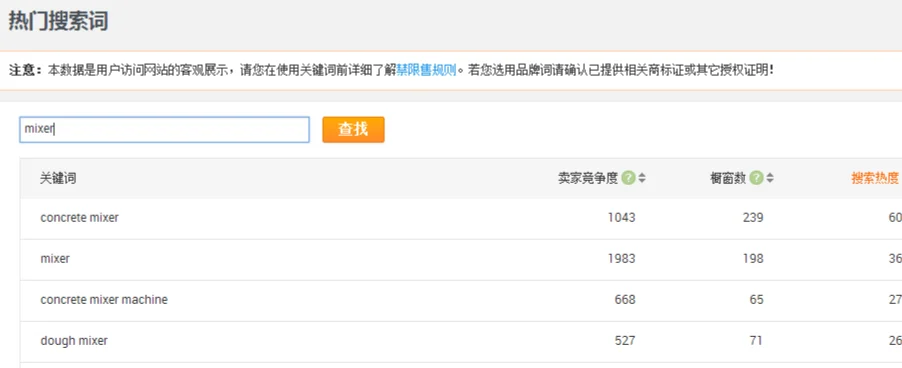Select the concrete mixer keyword row
The image size is (902, 368).
click(461, 218)
